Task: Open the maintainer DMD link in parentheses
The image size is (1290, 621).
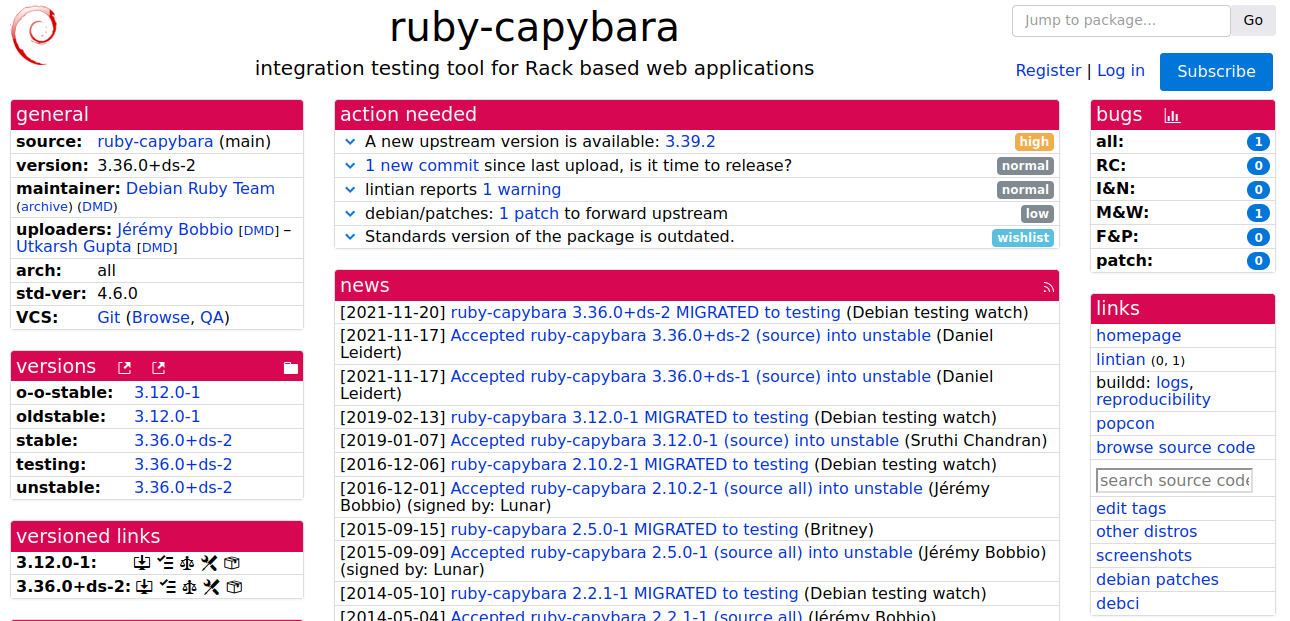Action: click(98, 207)
